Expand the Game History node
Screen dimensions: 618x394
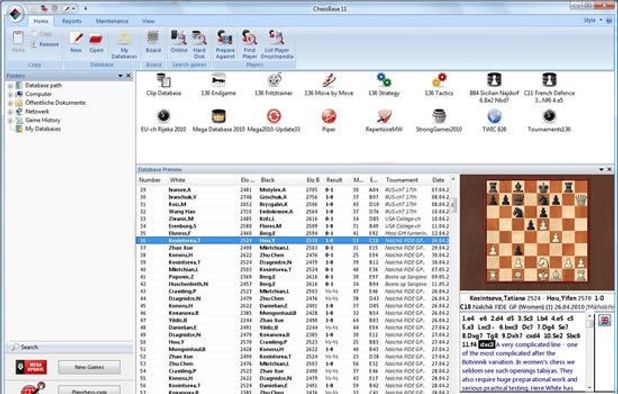[x=11, y=120]
